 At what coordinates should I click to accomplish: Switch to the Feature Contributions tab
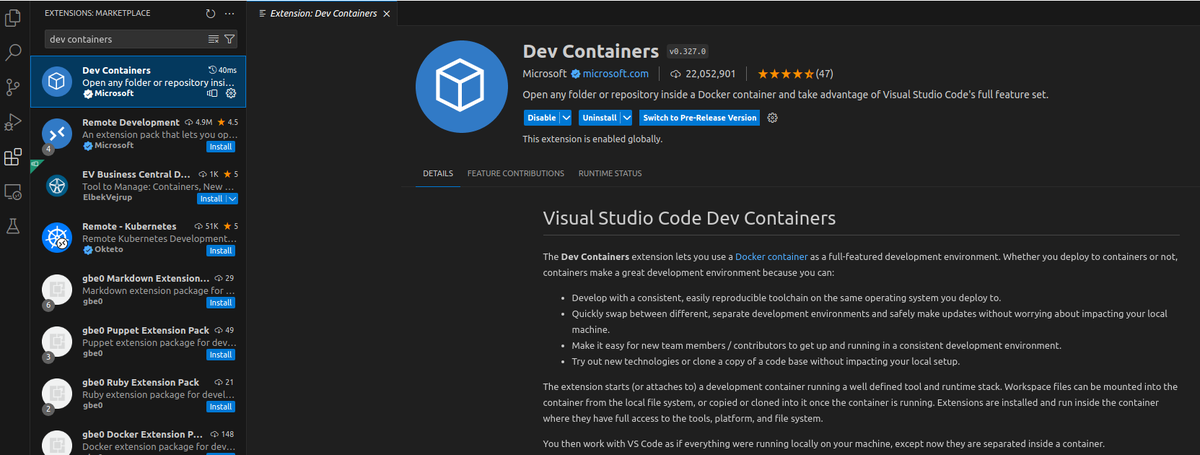coord(516,173)
